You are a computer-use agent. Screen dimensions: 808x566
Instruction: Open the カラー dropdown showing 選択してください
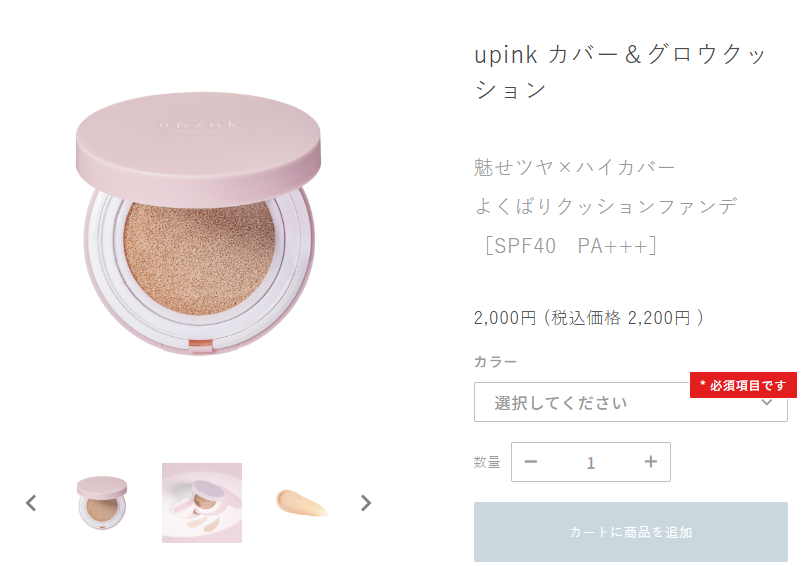(631, 402)
